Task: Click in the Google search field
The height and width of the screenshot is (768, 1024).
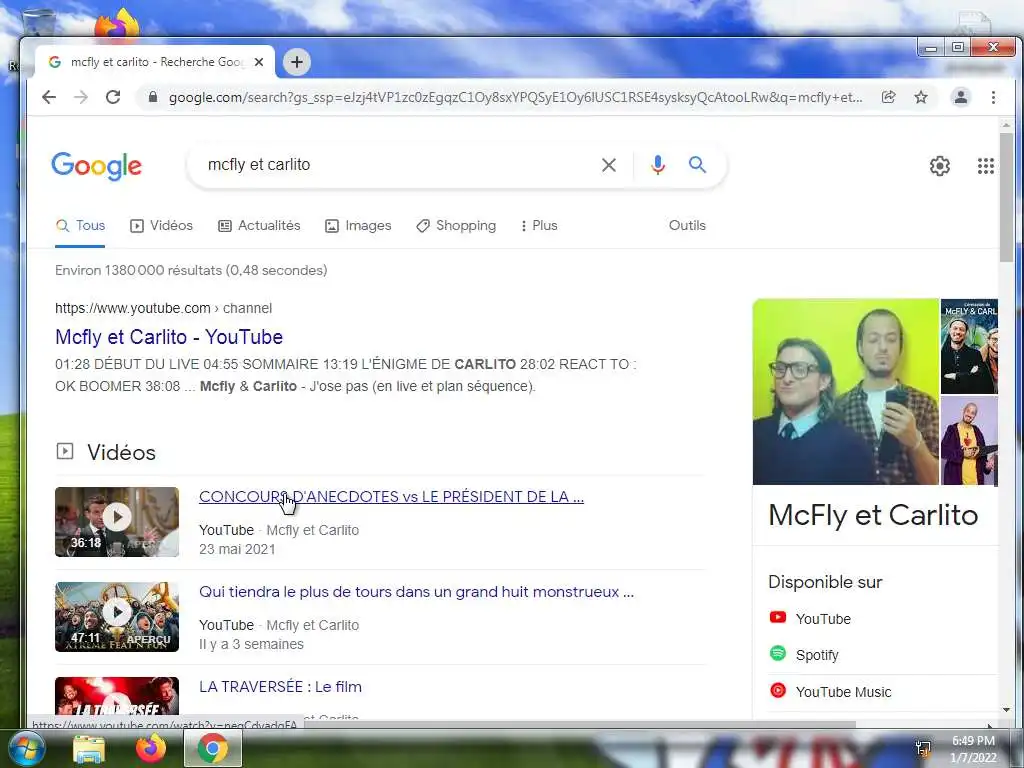Action: tap(398, 165)
